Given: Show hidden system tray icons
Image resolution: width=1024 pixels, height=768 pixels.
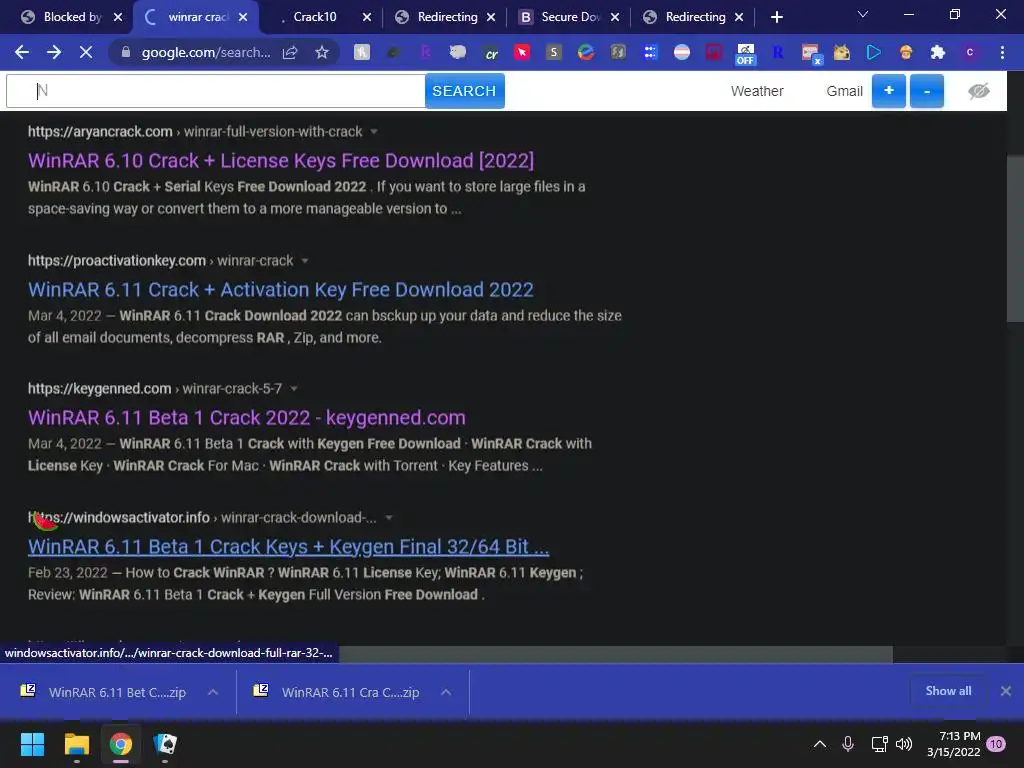Looking at the screenshot, I should pos(820,744).
